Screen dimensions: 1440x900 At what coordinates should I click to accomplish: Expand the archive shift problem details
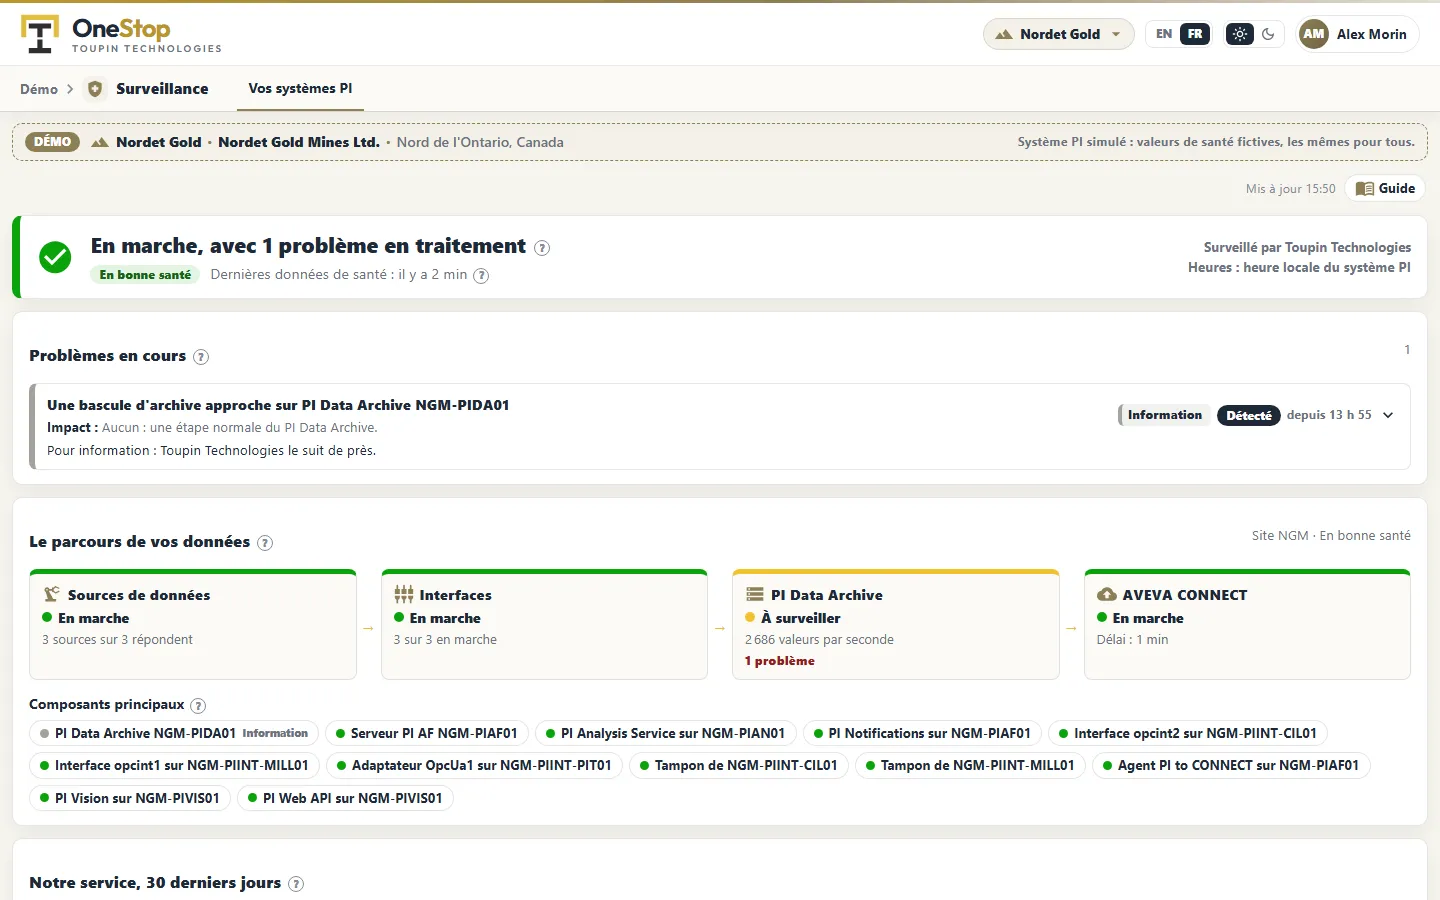pyautogui.click(x=1388, y=415)
